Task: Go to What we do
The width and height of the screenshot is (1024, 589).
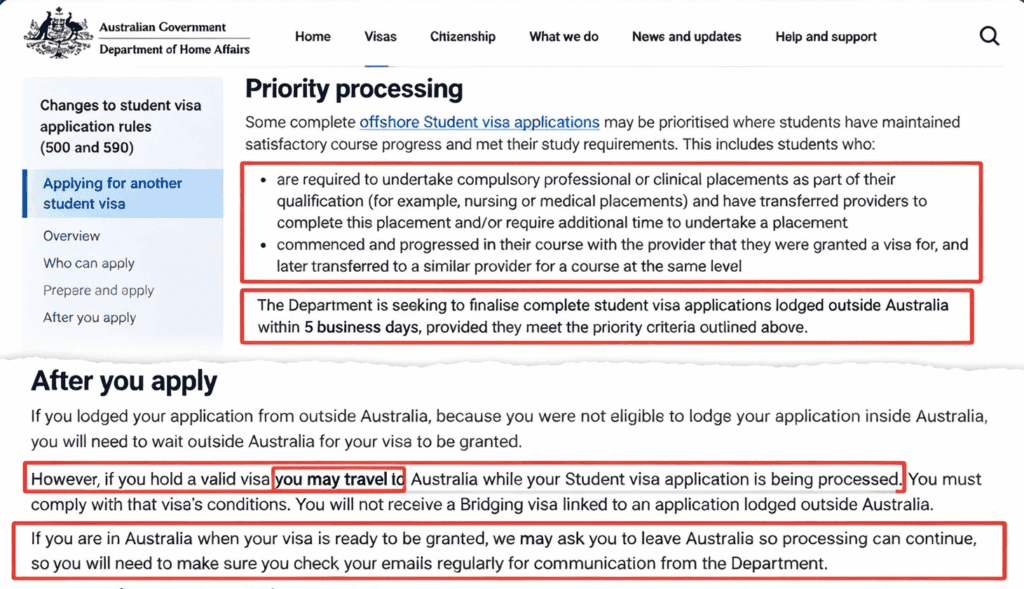Action: [x=564, y=37]
